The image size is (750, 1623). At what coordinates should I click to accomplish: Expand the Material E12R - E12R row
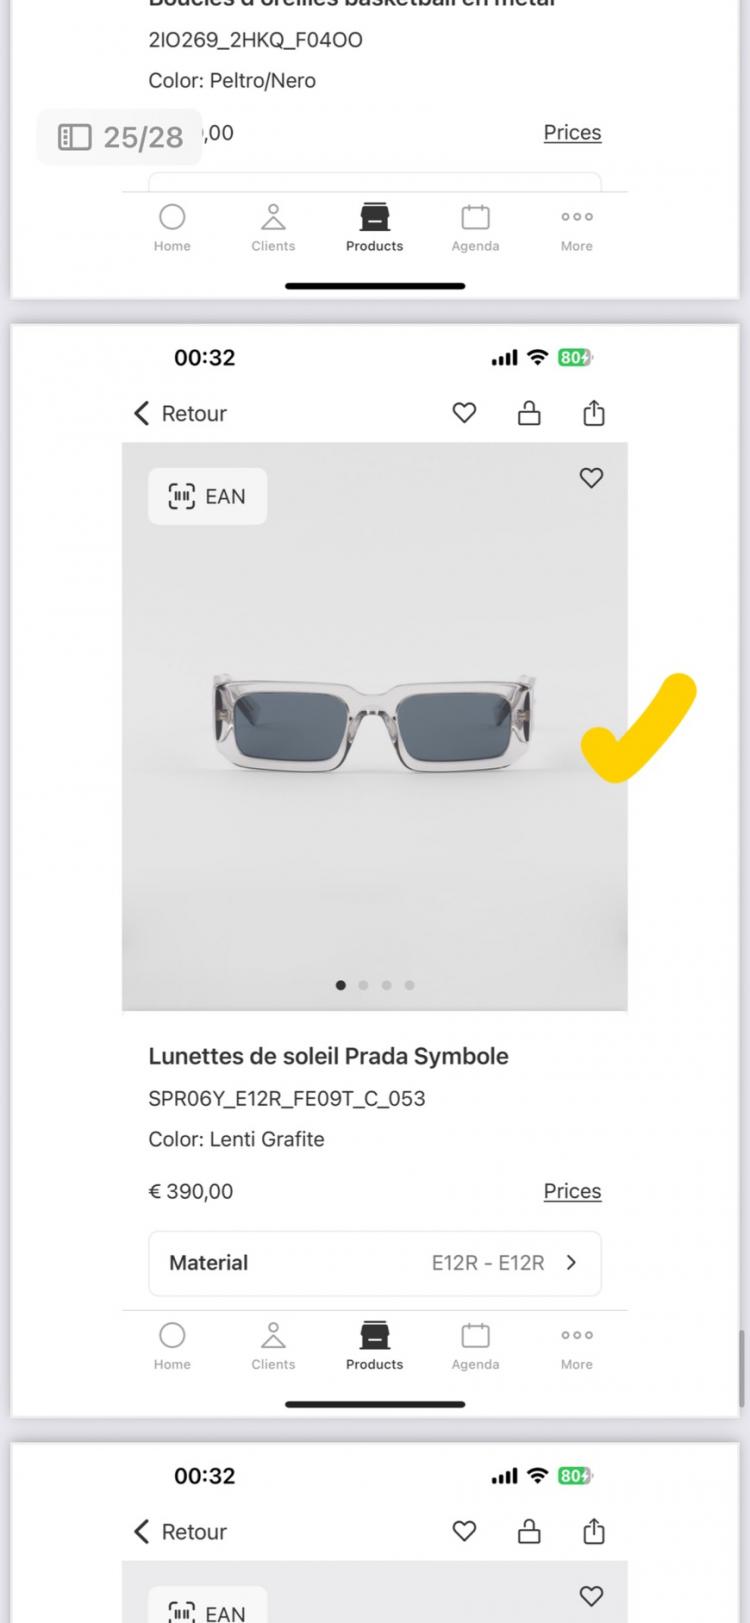pyautogui.click(x=375, y=1263)
